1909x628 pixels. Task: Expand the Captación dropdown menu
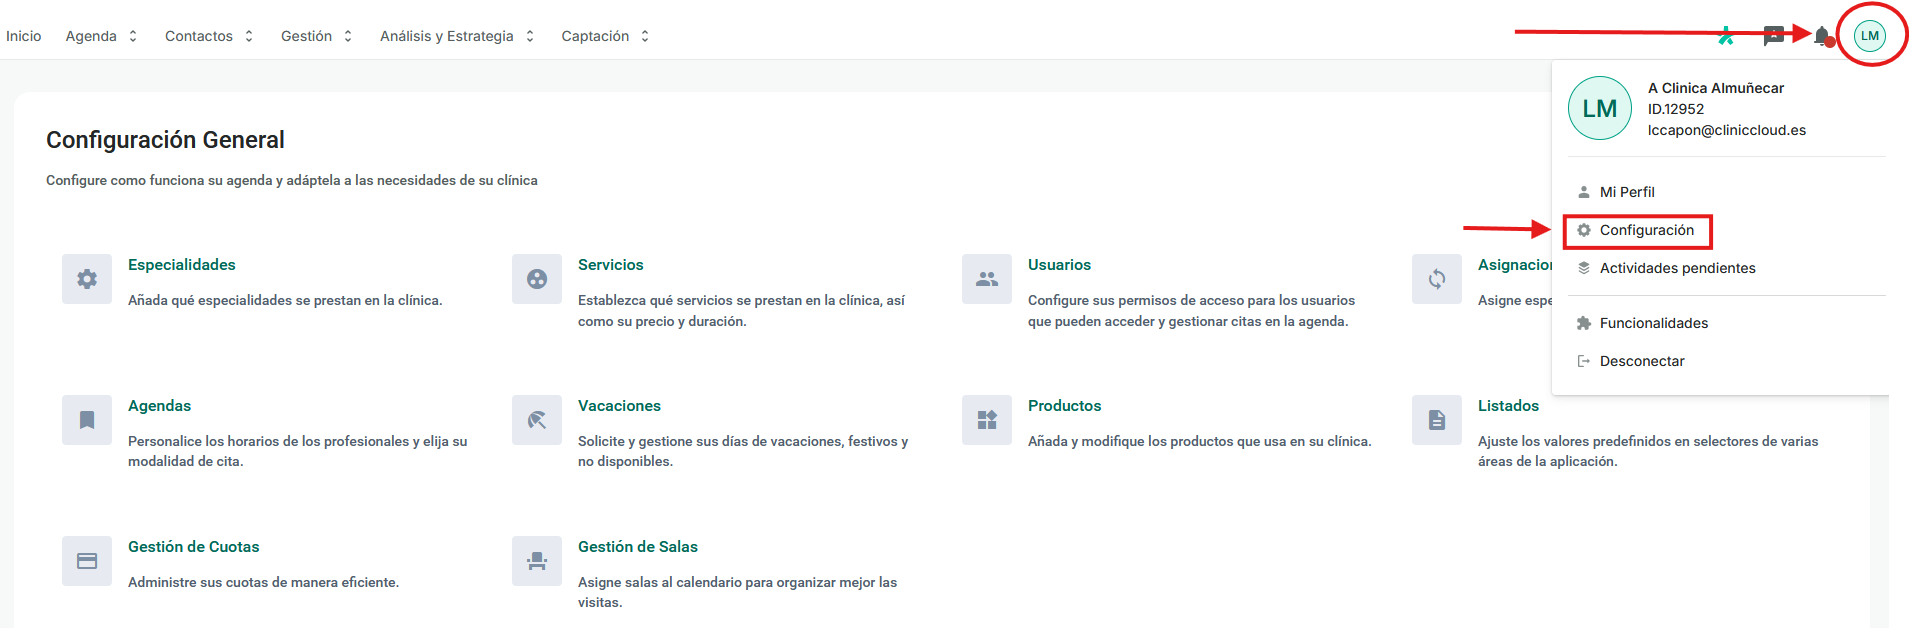(x=605, y=36)
